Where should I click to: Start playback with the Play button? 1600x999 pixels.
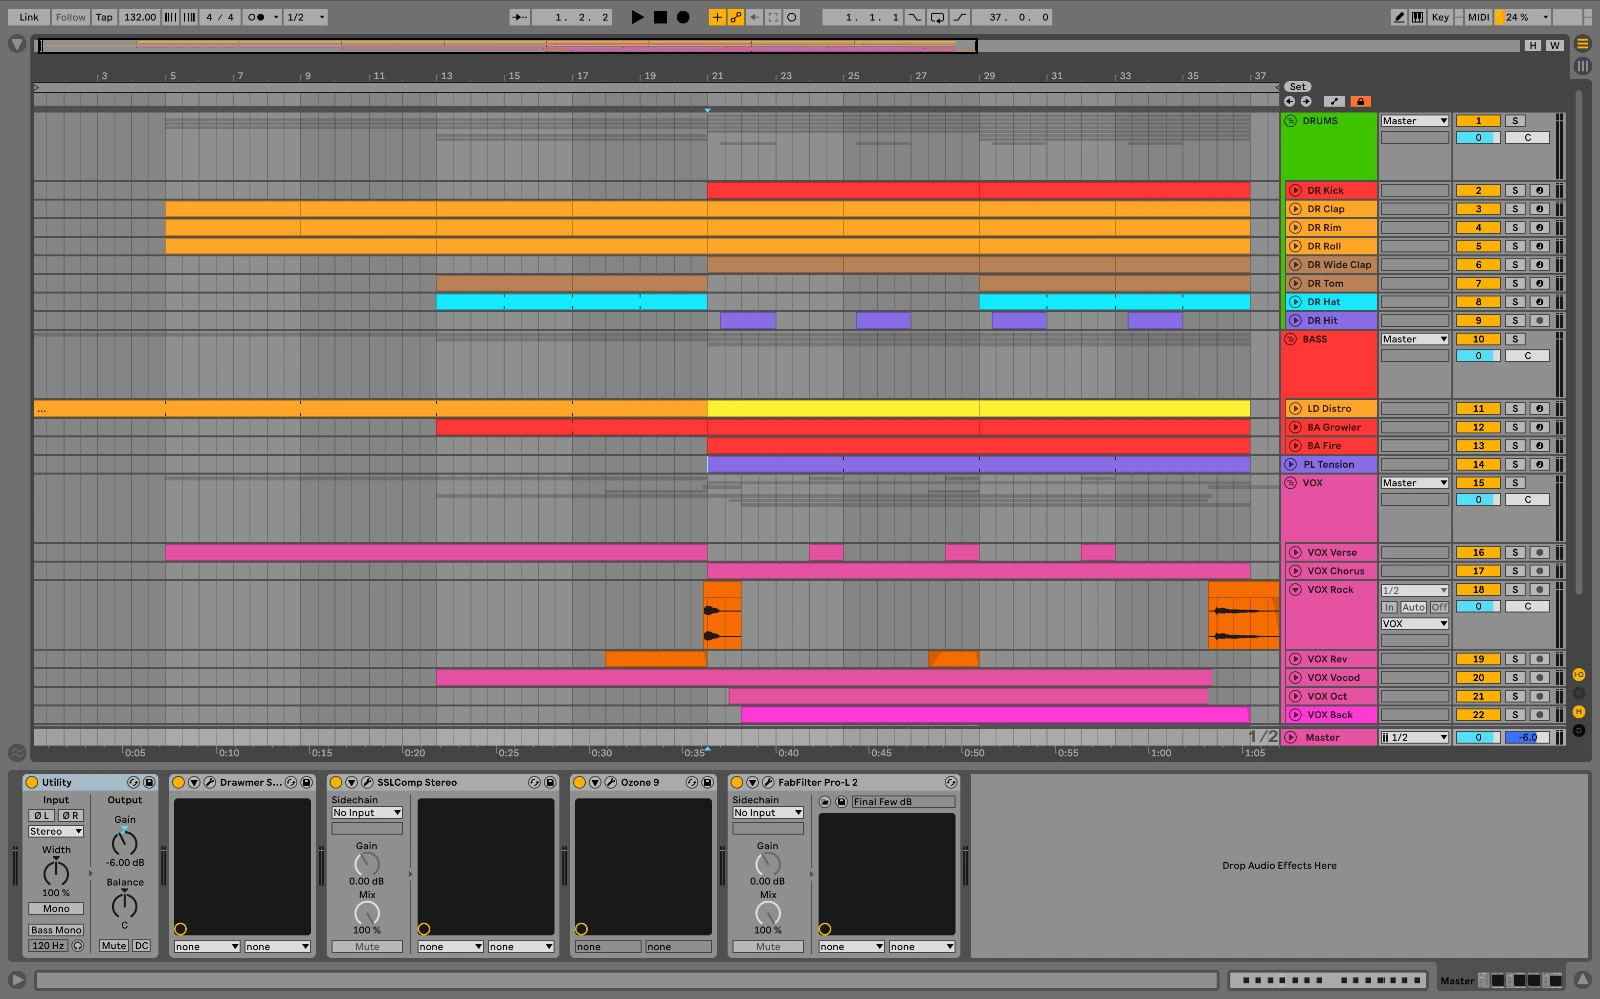point(637,17)
